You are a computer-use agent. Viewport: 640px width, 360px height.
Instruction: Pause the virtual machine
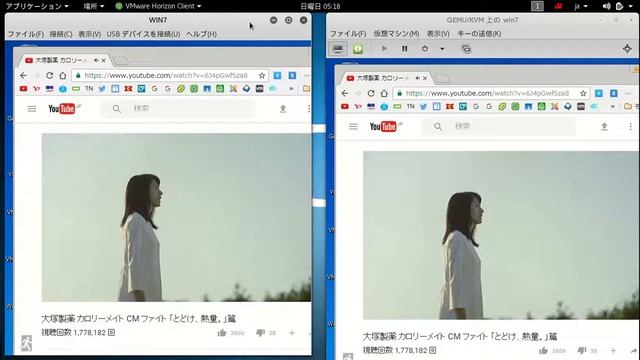click(x=404, y=49)
